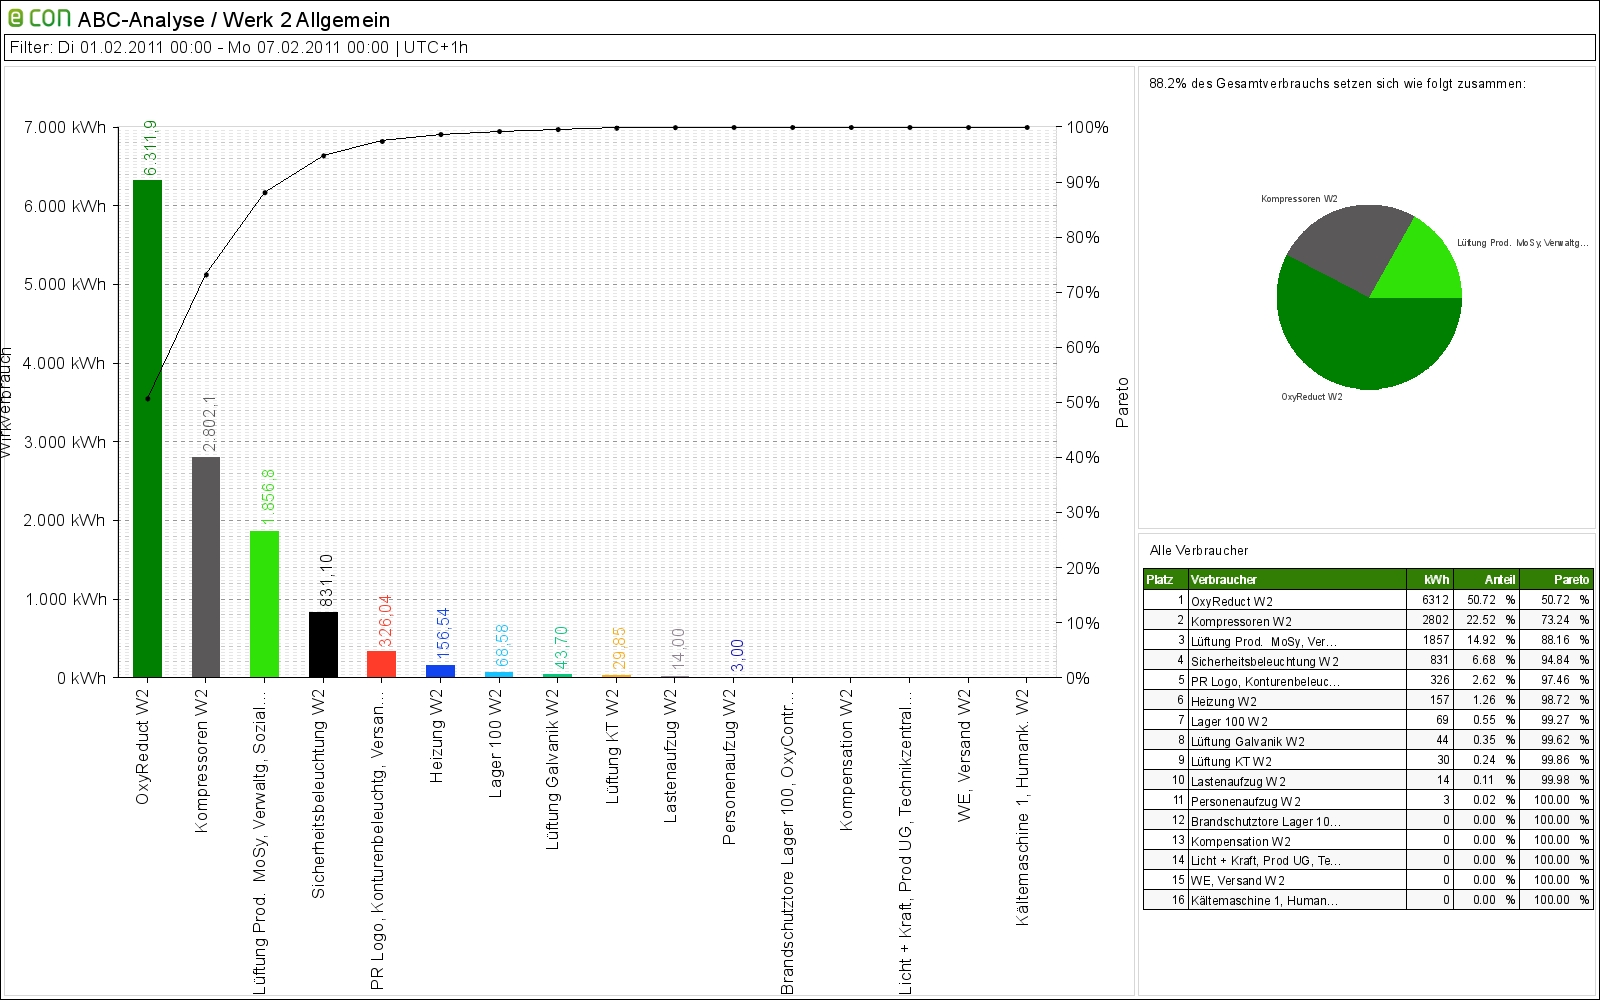This screenshot has width=1600, height=1000.
Task: Select table row Lüftung Prod. MoSy, Ver...
Action: (1368, 640)
